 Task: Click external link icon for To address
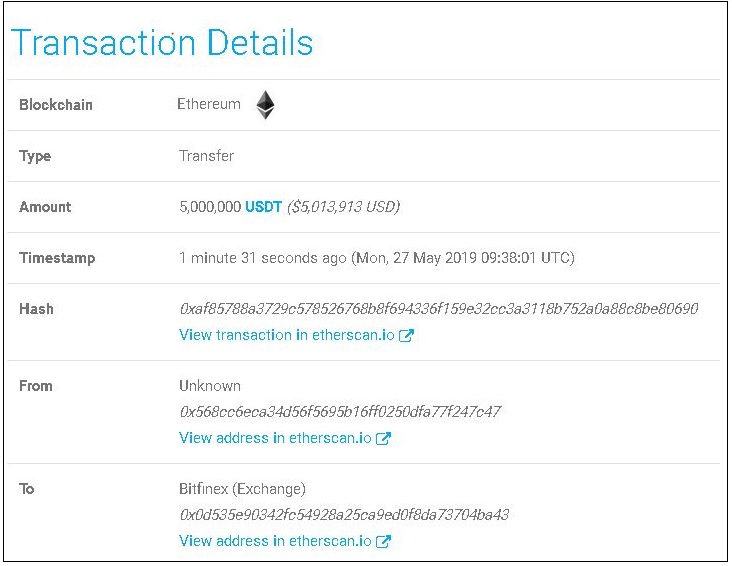click(x=383, y=541)
